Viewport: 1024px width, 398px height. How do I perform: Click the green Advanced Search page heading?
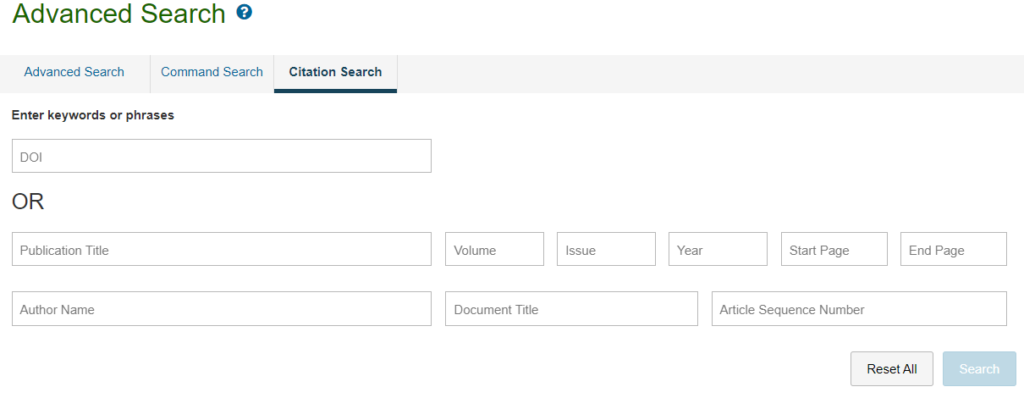click(119, 13)
